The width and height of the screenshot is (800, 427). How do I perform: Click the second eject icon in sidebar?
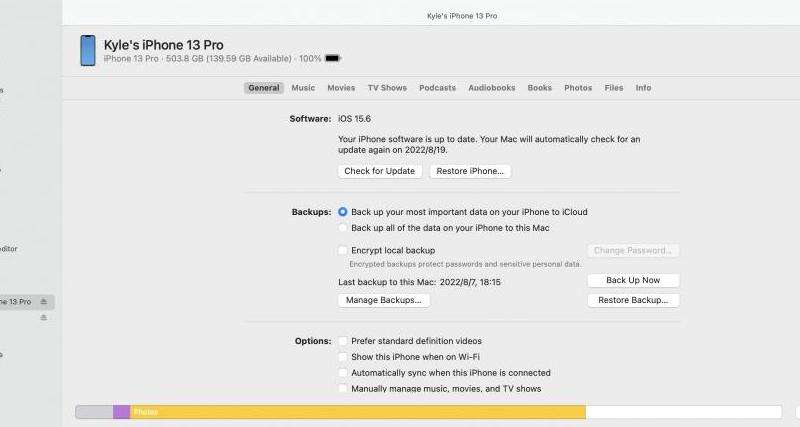[44, 318]
